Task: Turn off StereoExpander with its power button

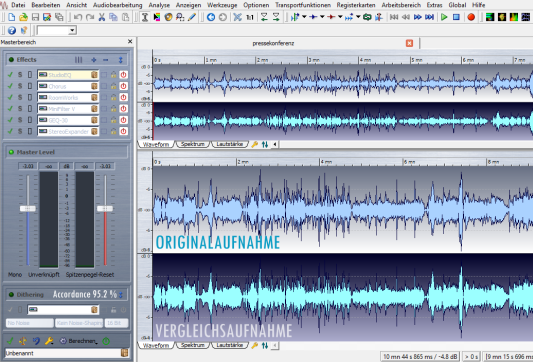Action: [123, 131]
